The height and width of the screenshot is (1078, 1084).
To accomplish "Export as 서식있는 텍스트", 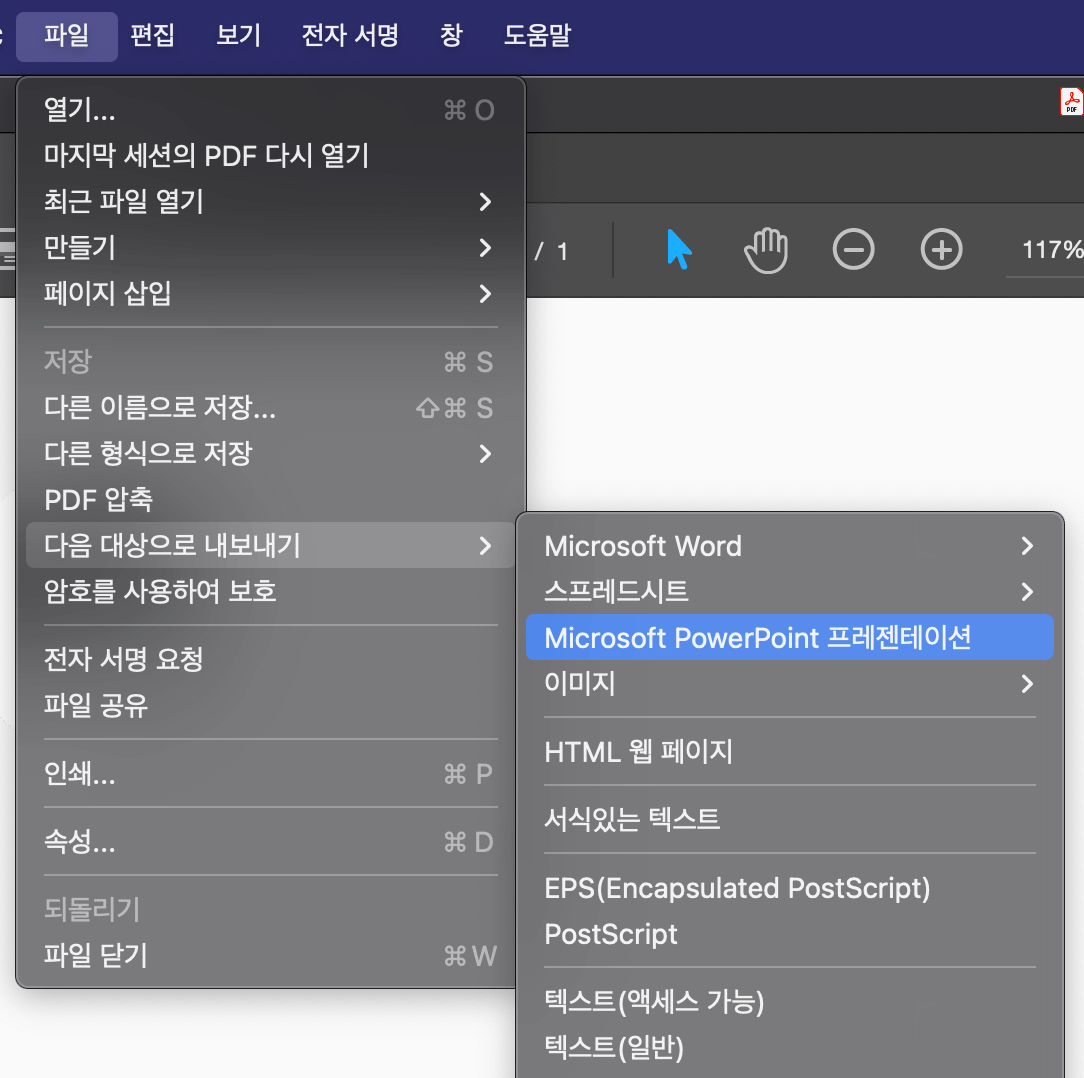I will 789,819.
